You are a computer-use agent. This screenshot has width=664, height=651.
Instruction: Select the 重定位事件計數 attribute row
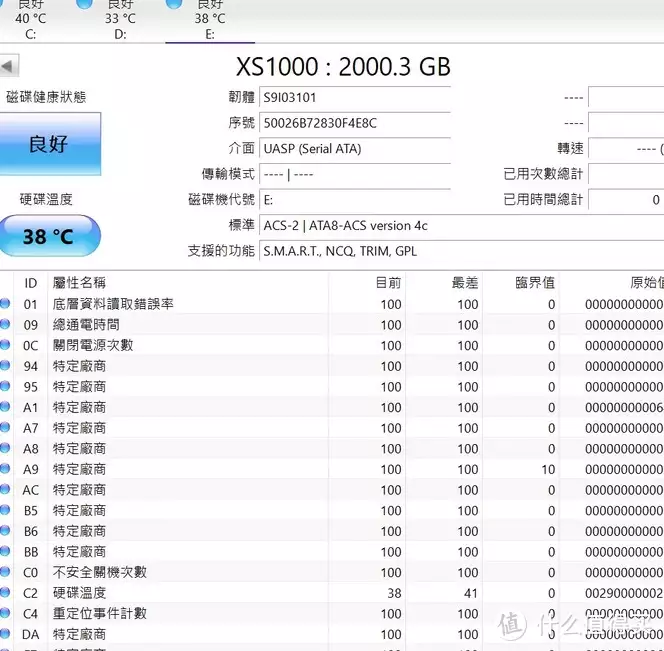click(x=332, y=613)
